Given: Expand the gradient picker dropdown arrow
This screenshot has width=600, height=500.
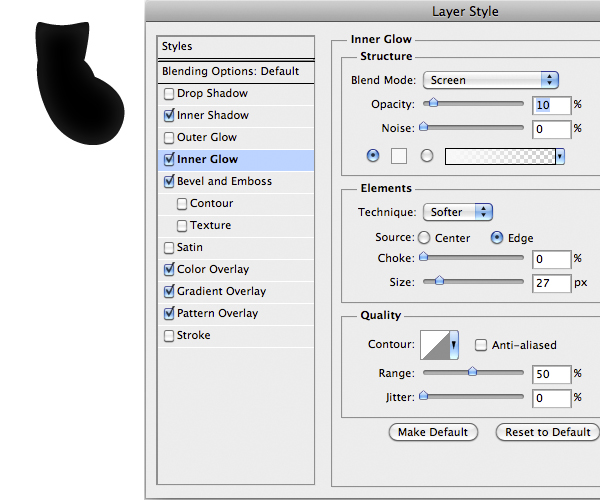Looking at the screenshot, I should [560, 156].
